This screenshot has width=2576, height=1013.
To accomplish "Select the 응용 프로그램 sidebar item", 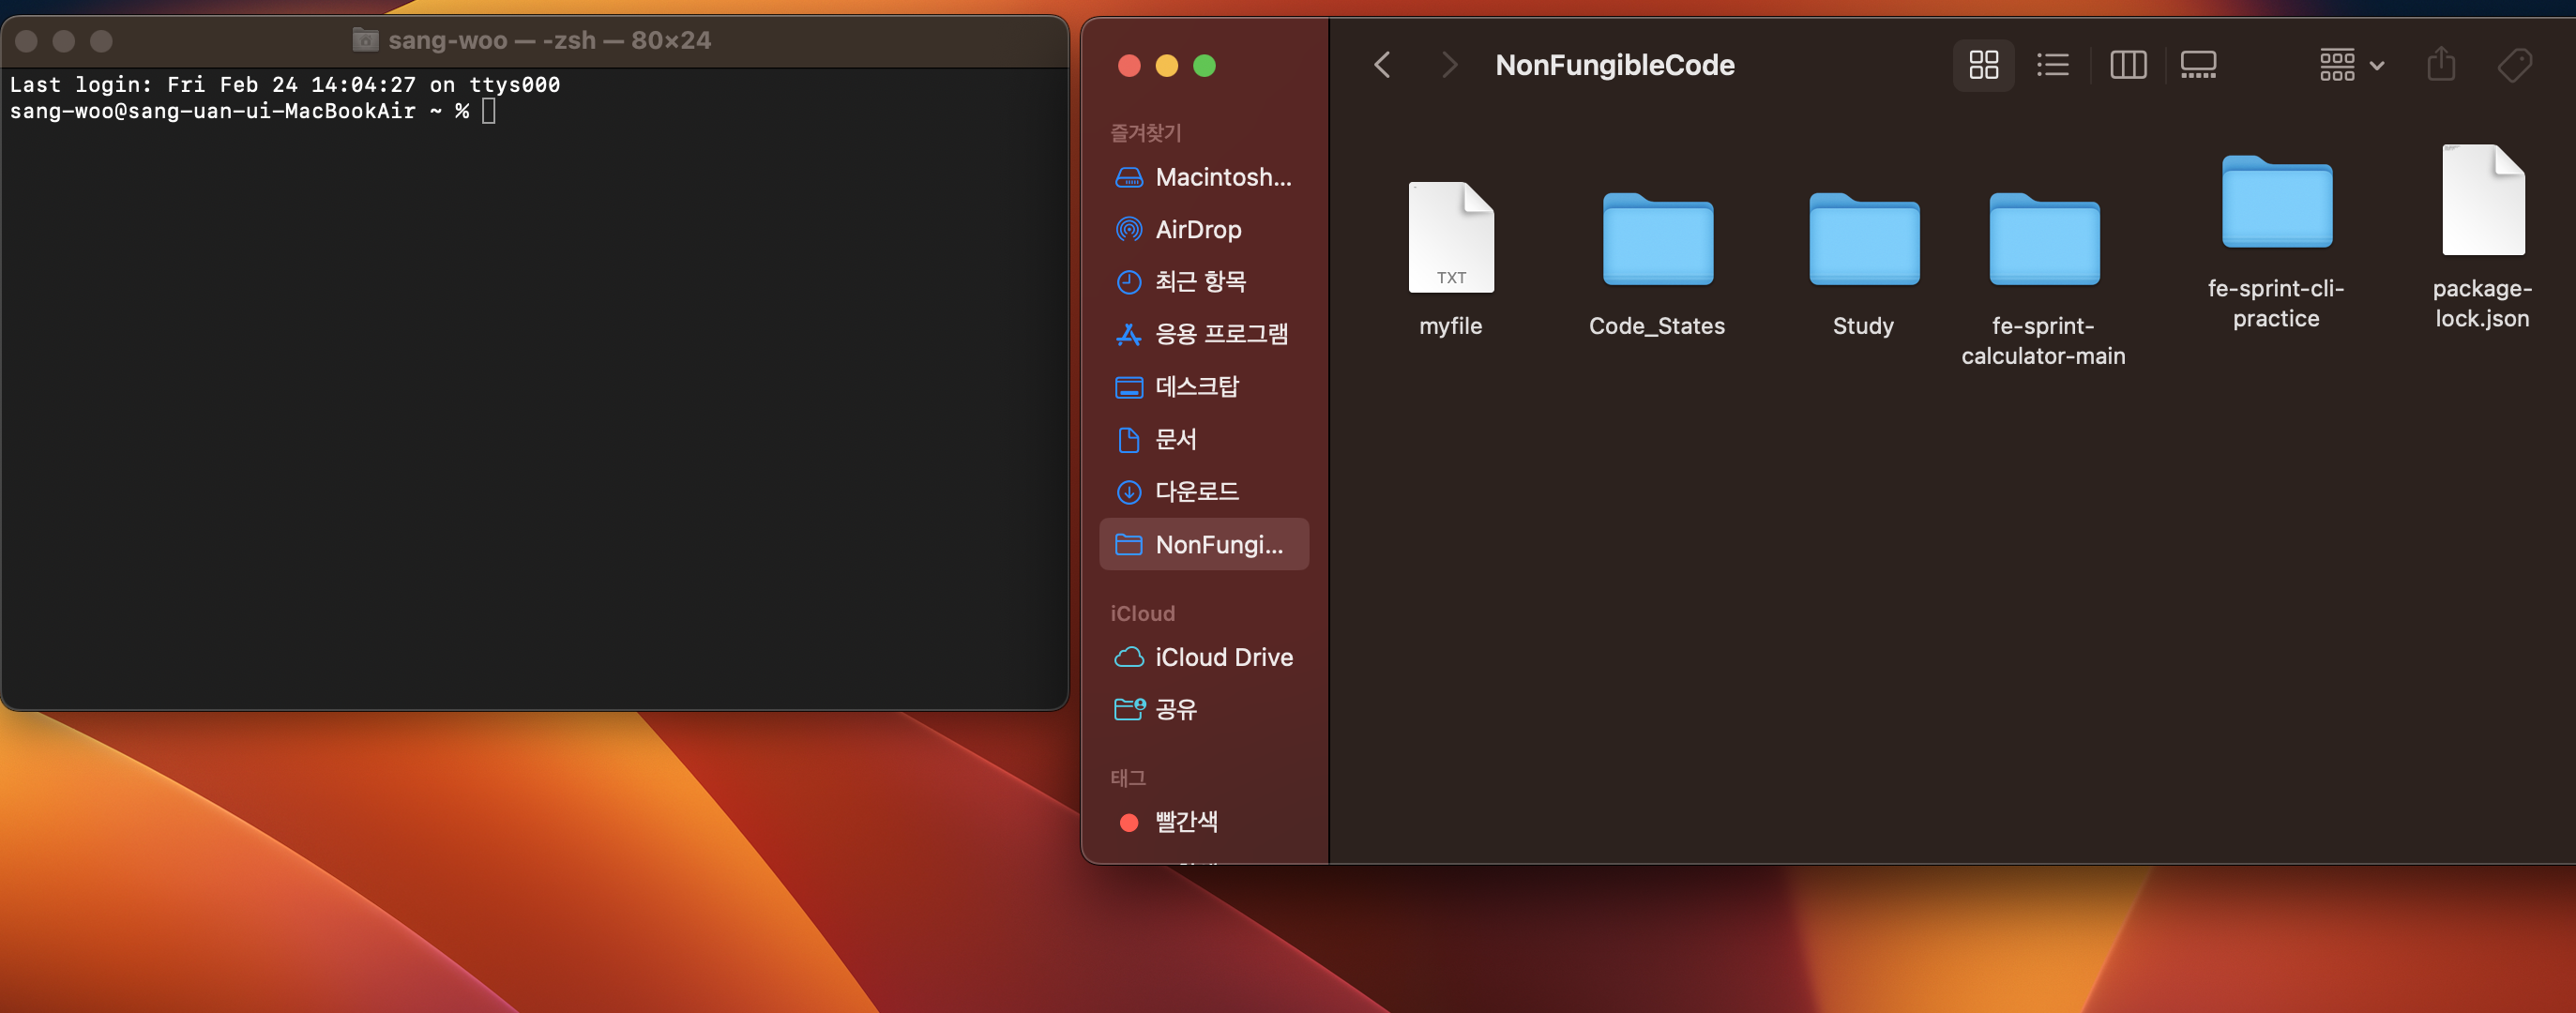I will coord(1220,334).
